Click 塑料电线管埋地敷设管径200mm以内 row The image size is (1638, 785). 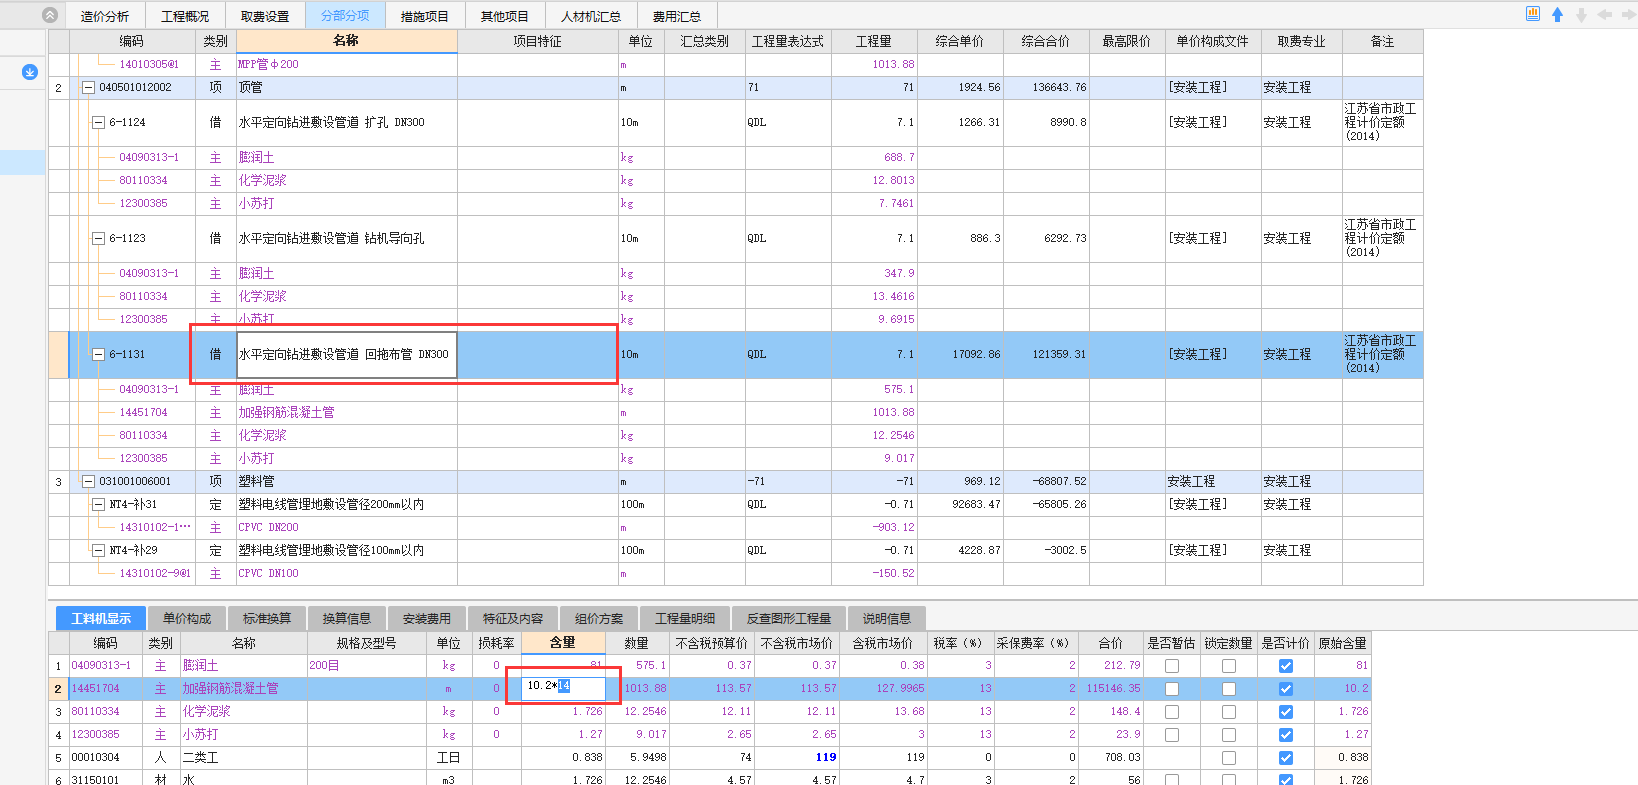(x=735, y=505)
